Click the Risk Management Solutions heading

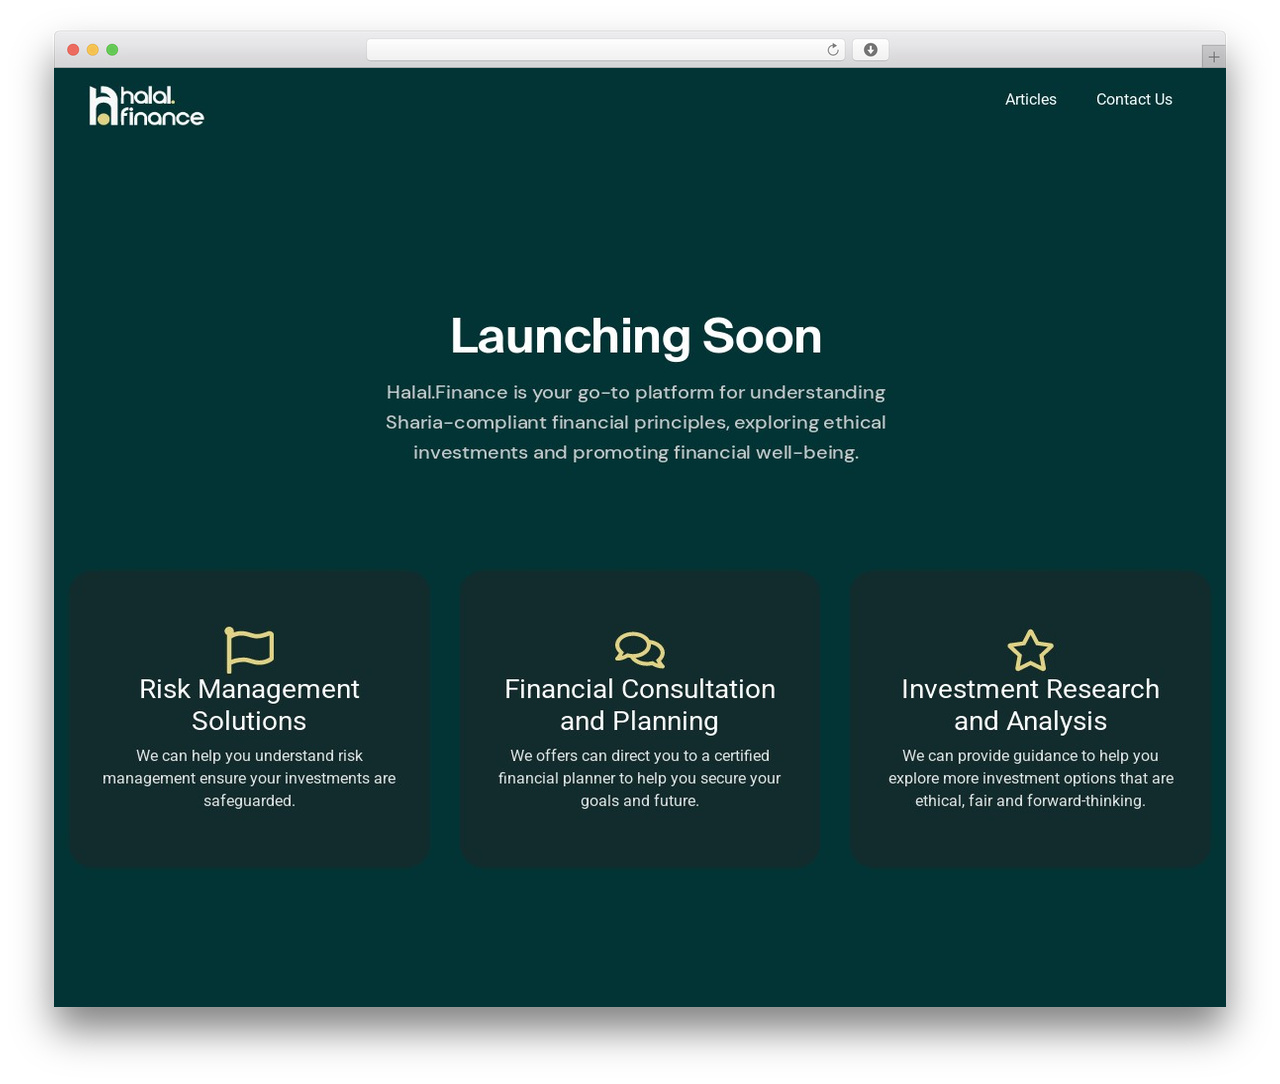click(249, 705)
